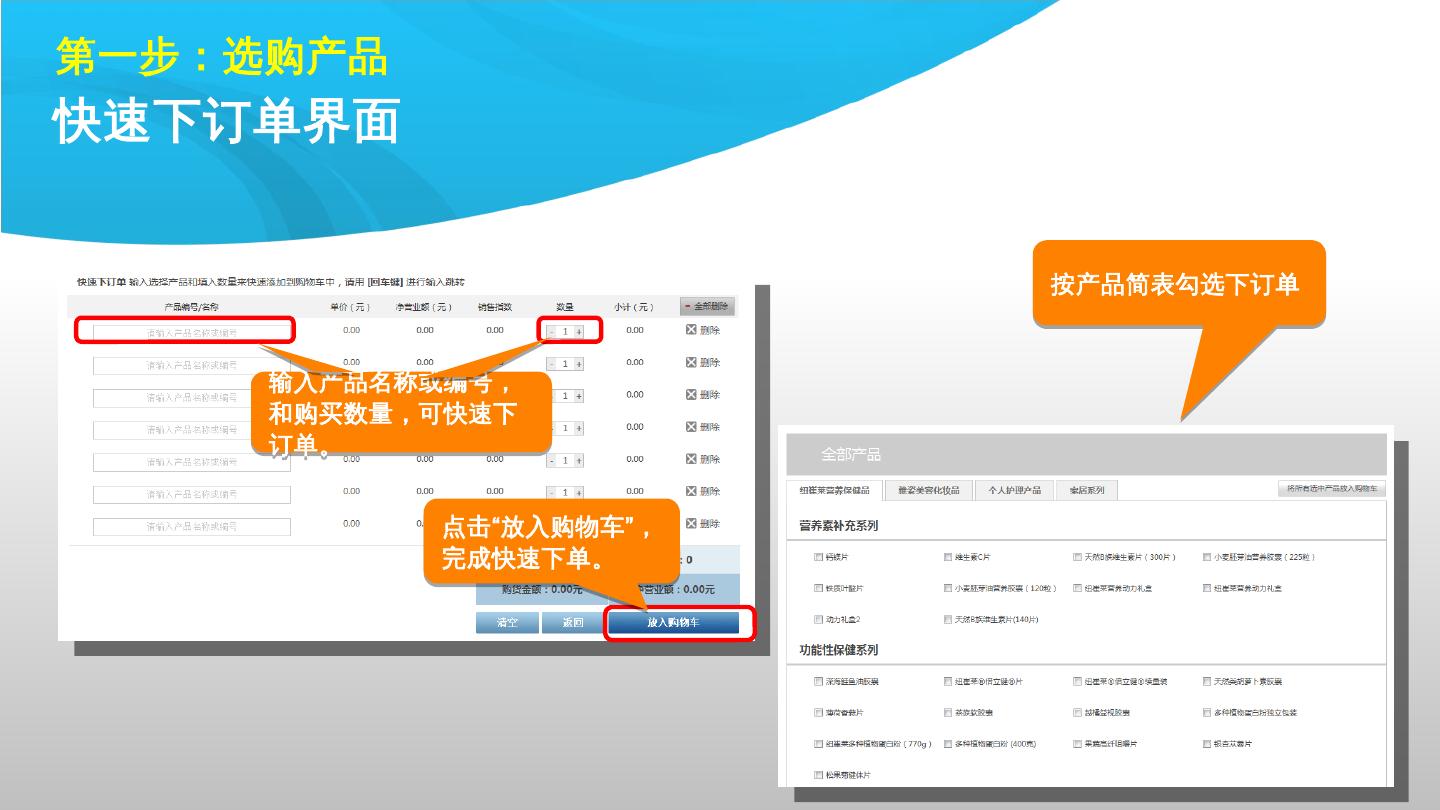
Task: Click the 放入购物车 button
Action: [673, 622]
